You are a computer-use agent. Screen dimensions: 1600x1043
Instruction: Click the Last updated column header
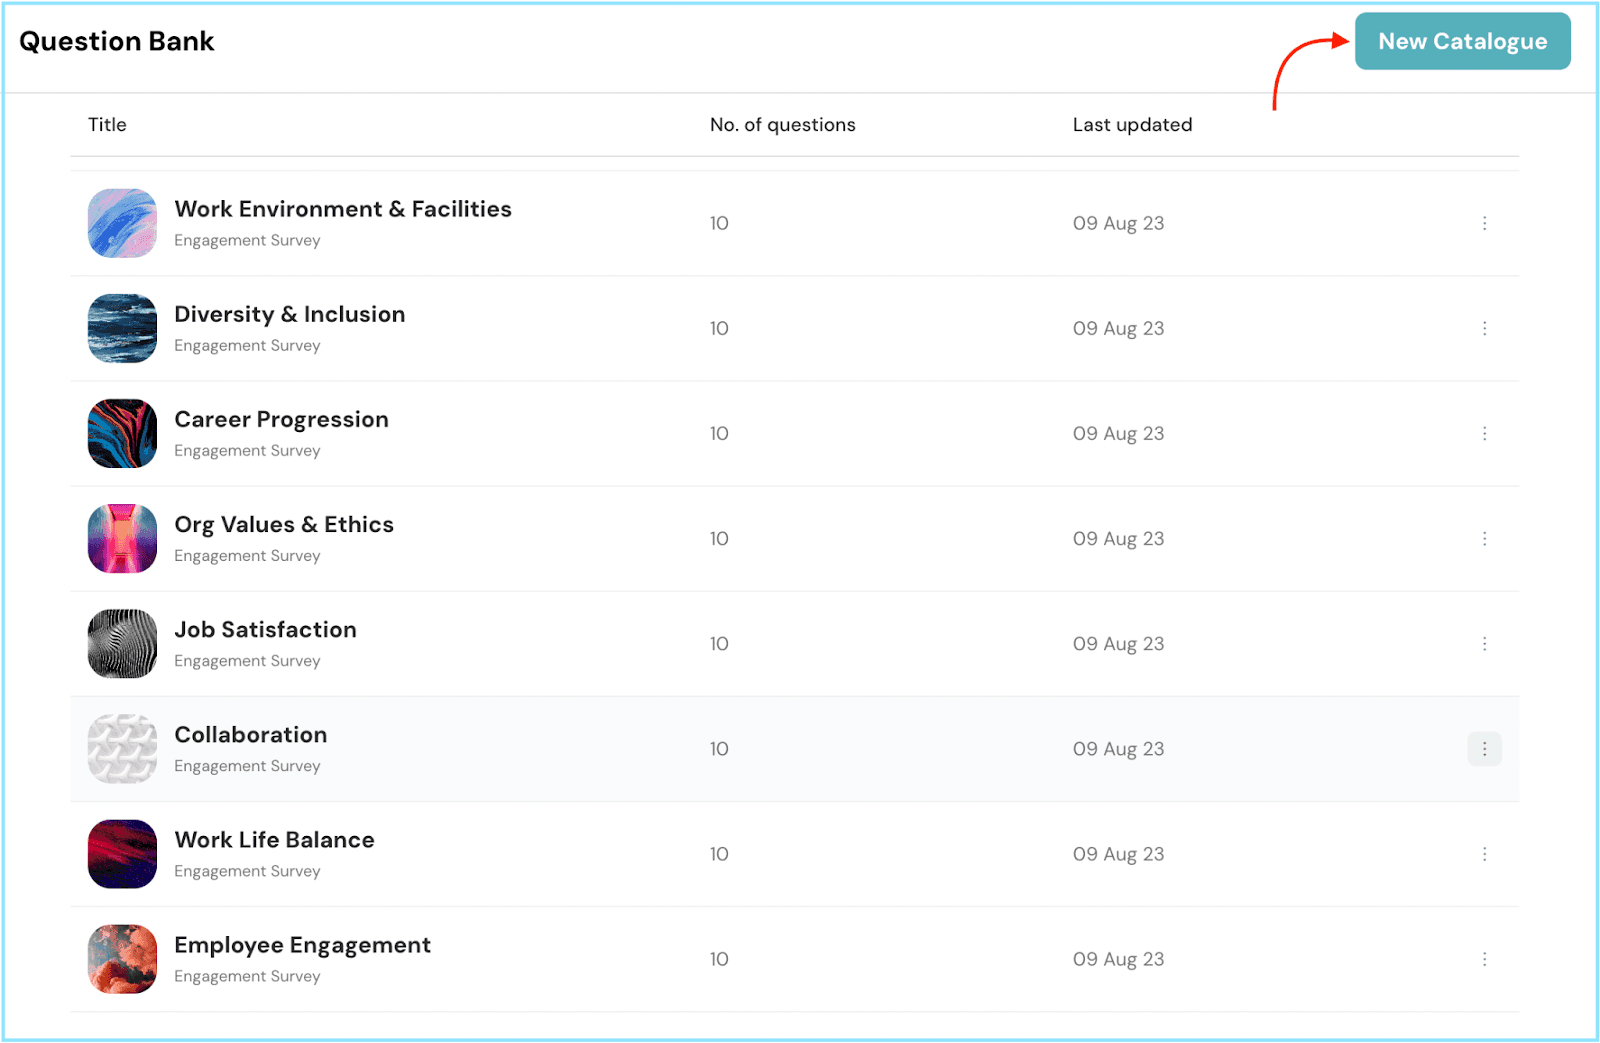pyautogui.click(x=1132, y=125)
